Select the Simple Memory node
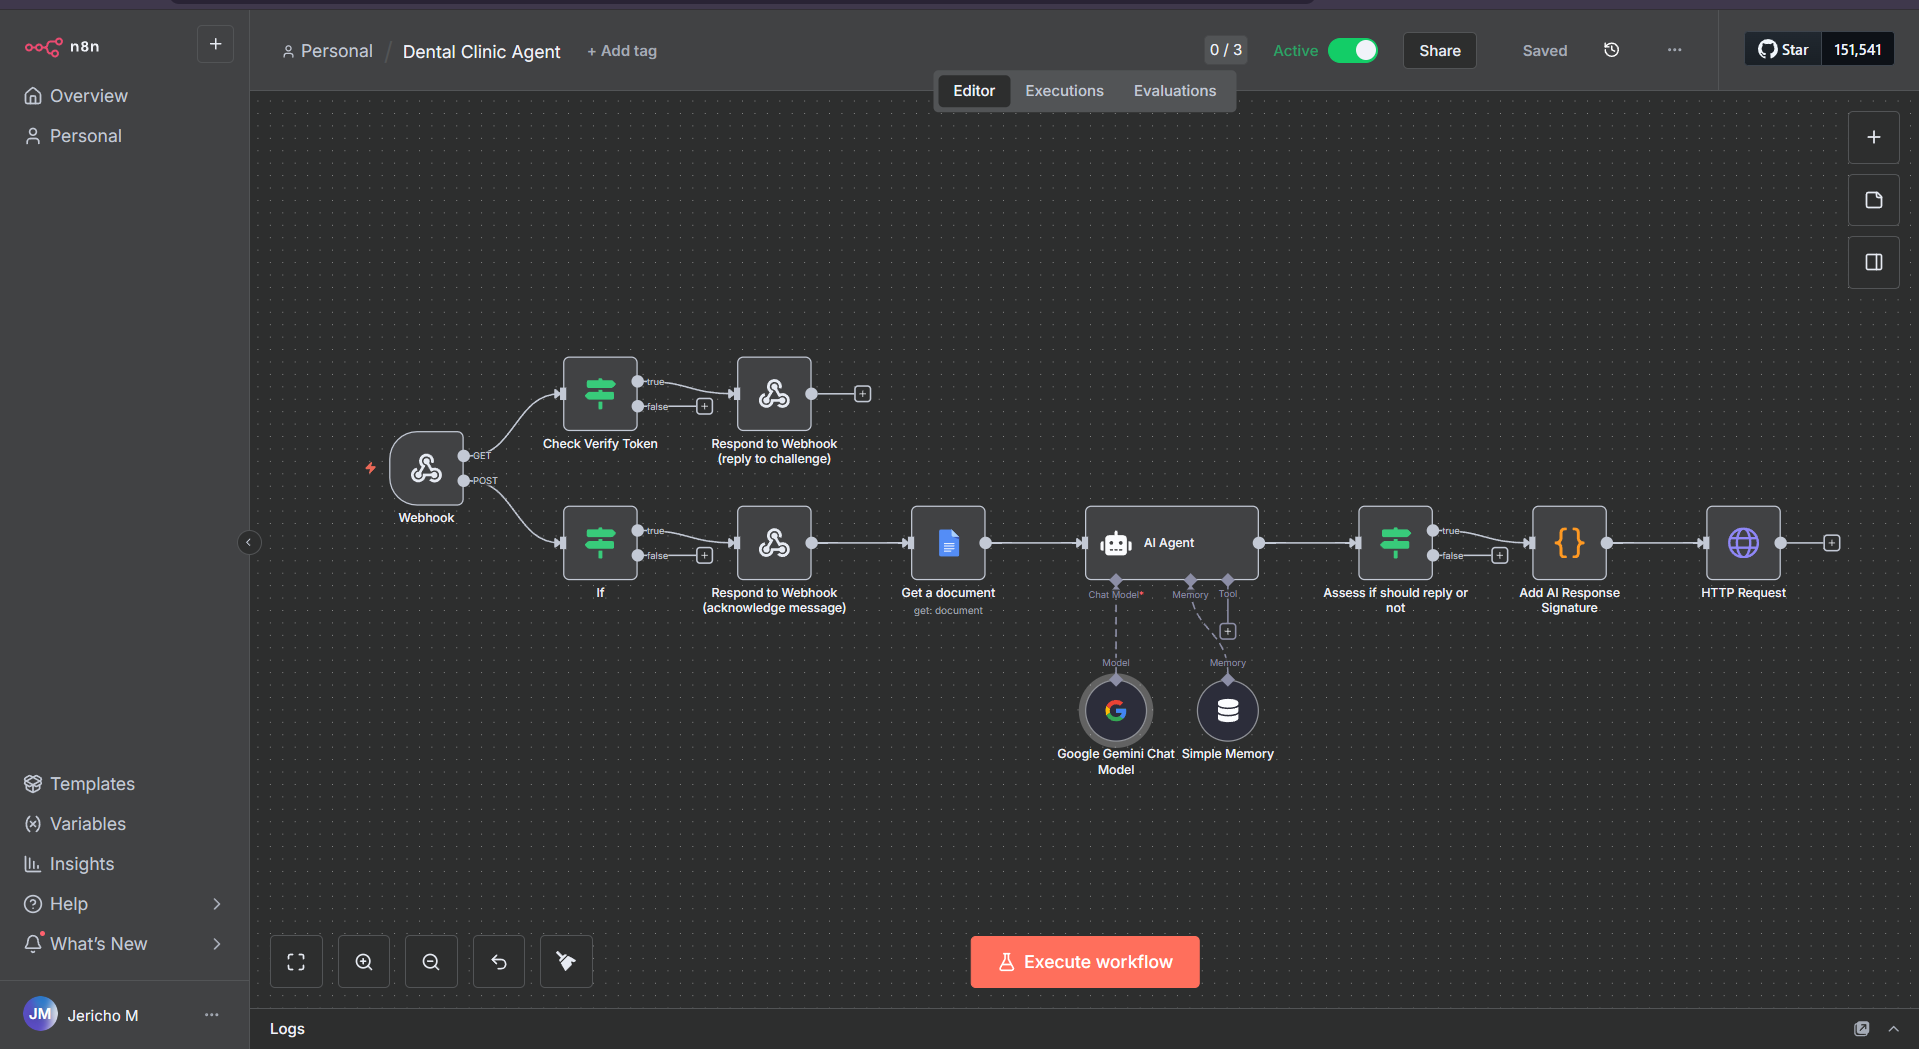 (x=1227, y=711)
